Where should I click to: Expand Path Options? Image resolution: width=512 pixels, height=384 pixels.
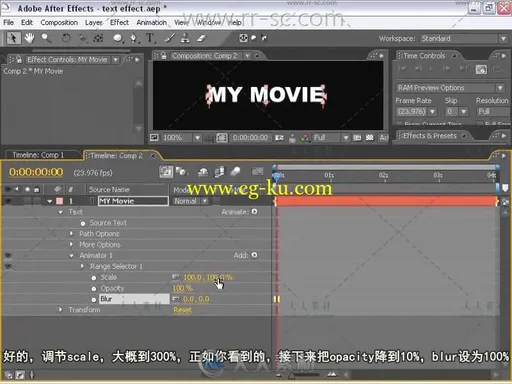pyautogui.click(x=71, y=234)
